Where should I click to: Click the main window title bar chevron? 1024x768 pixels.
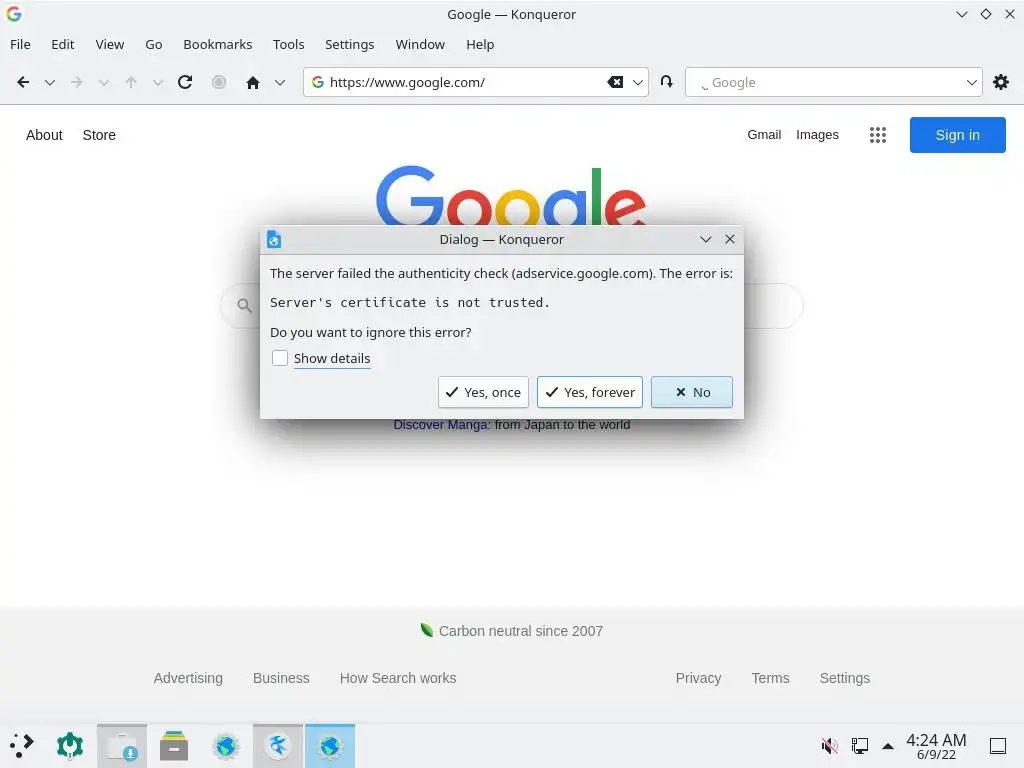(x=961, y=14)
